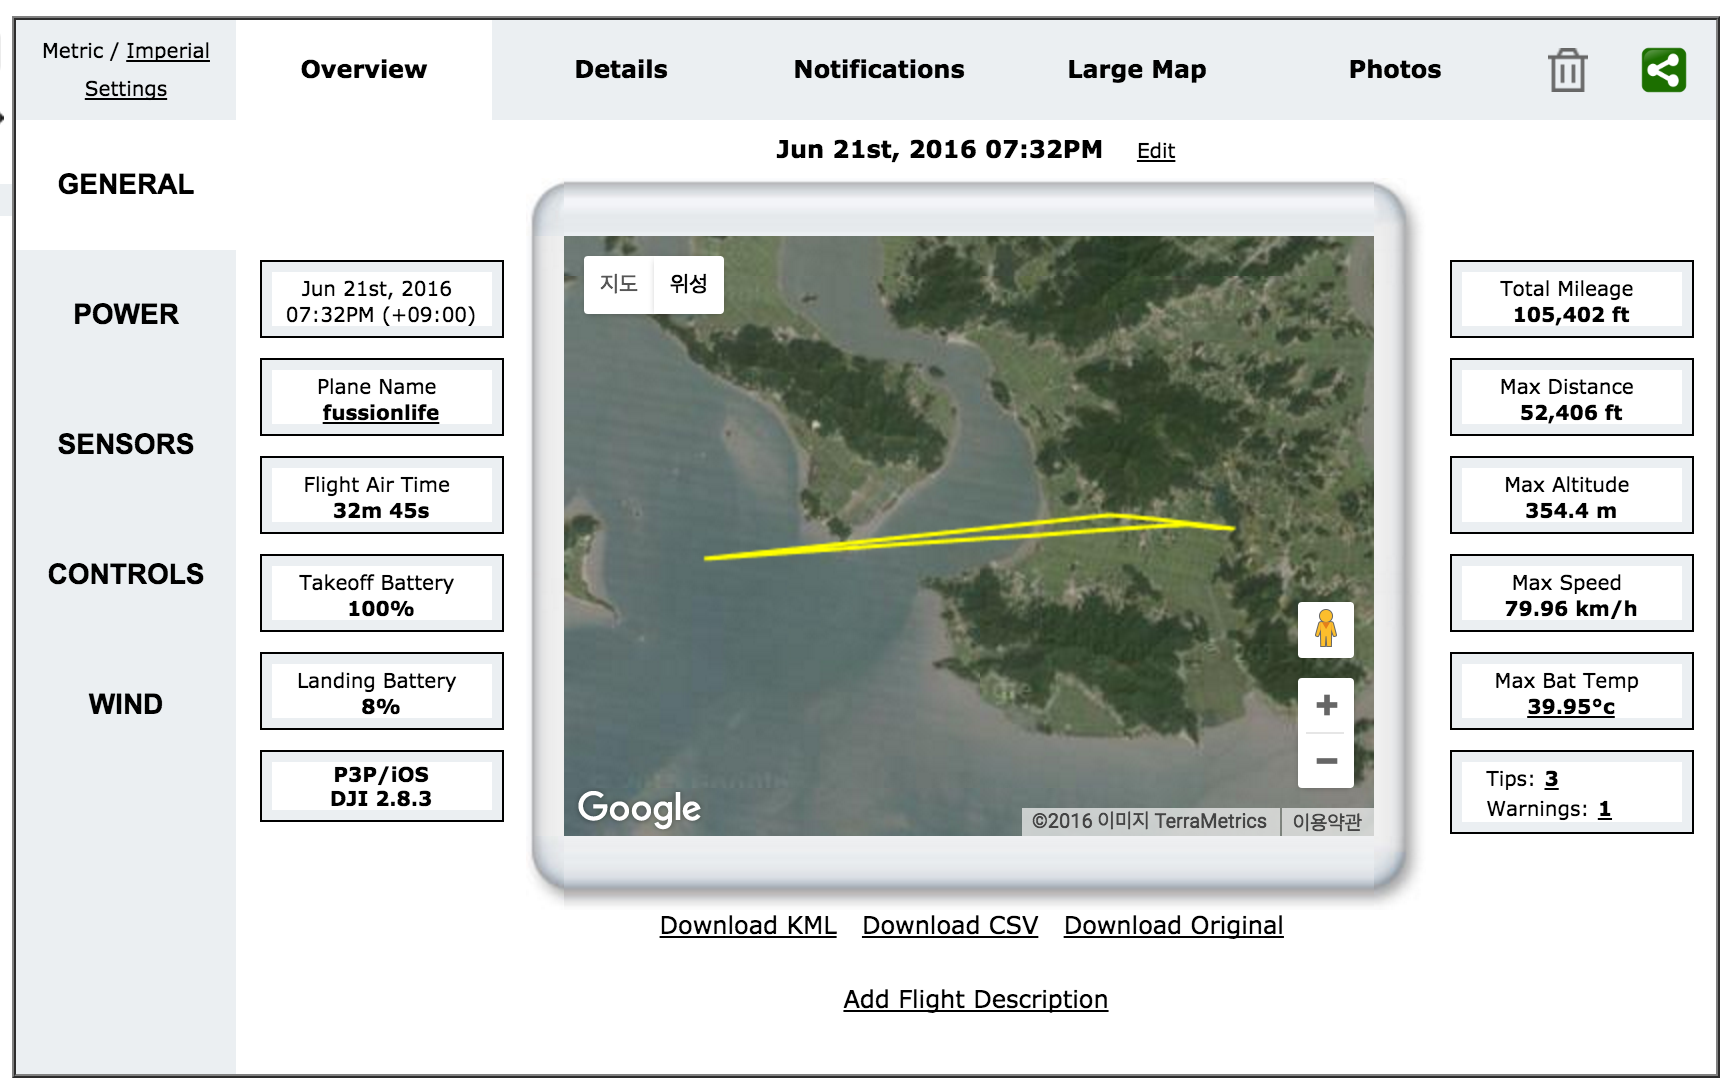Click Download Original
The height and width of the screenshot is (1090, 1730).
1173,926
